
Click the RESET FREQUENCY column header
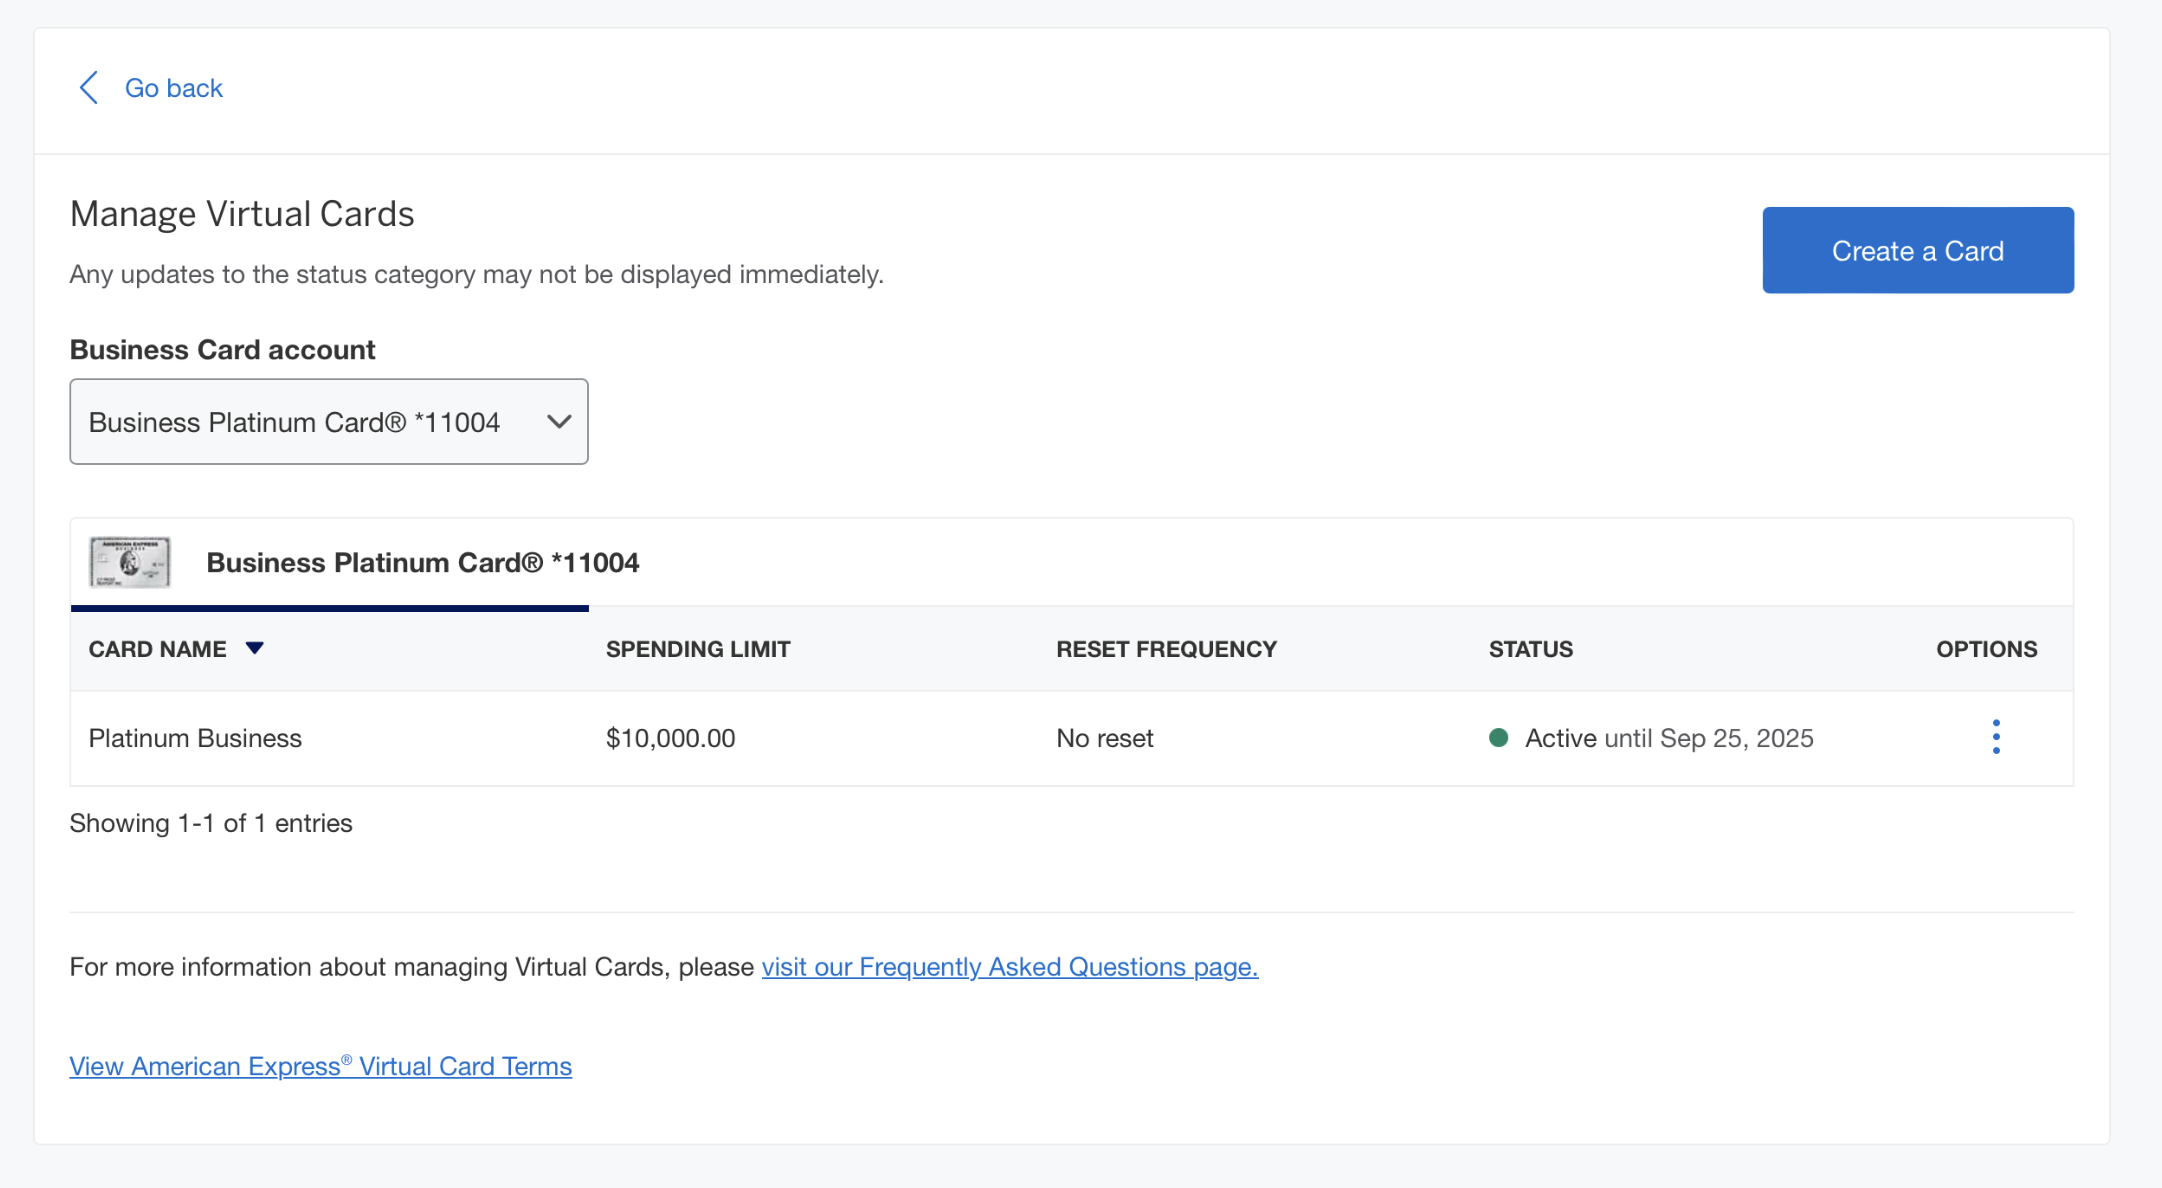point(1166,649)
